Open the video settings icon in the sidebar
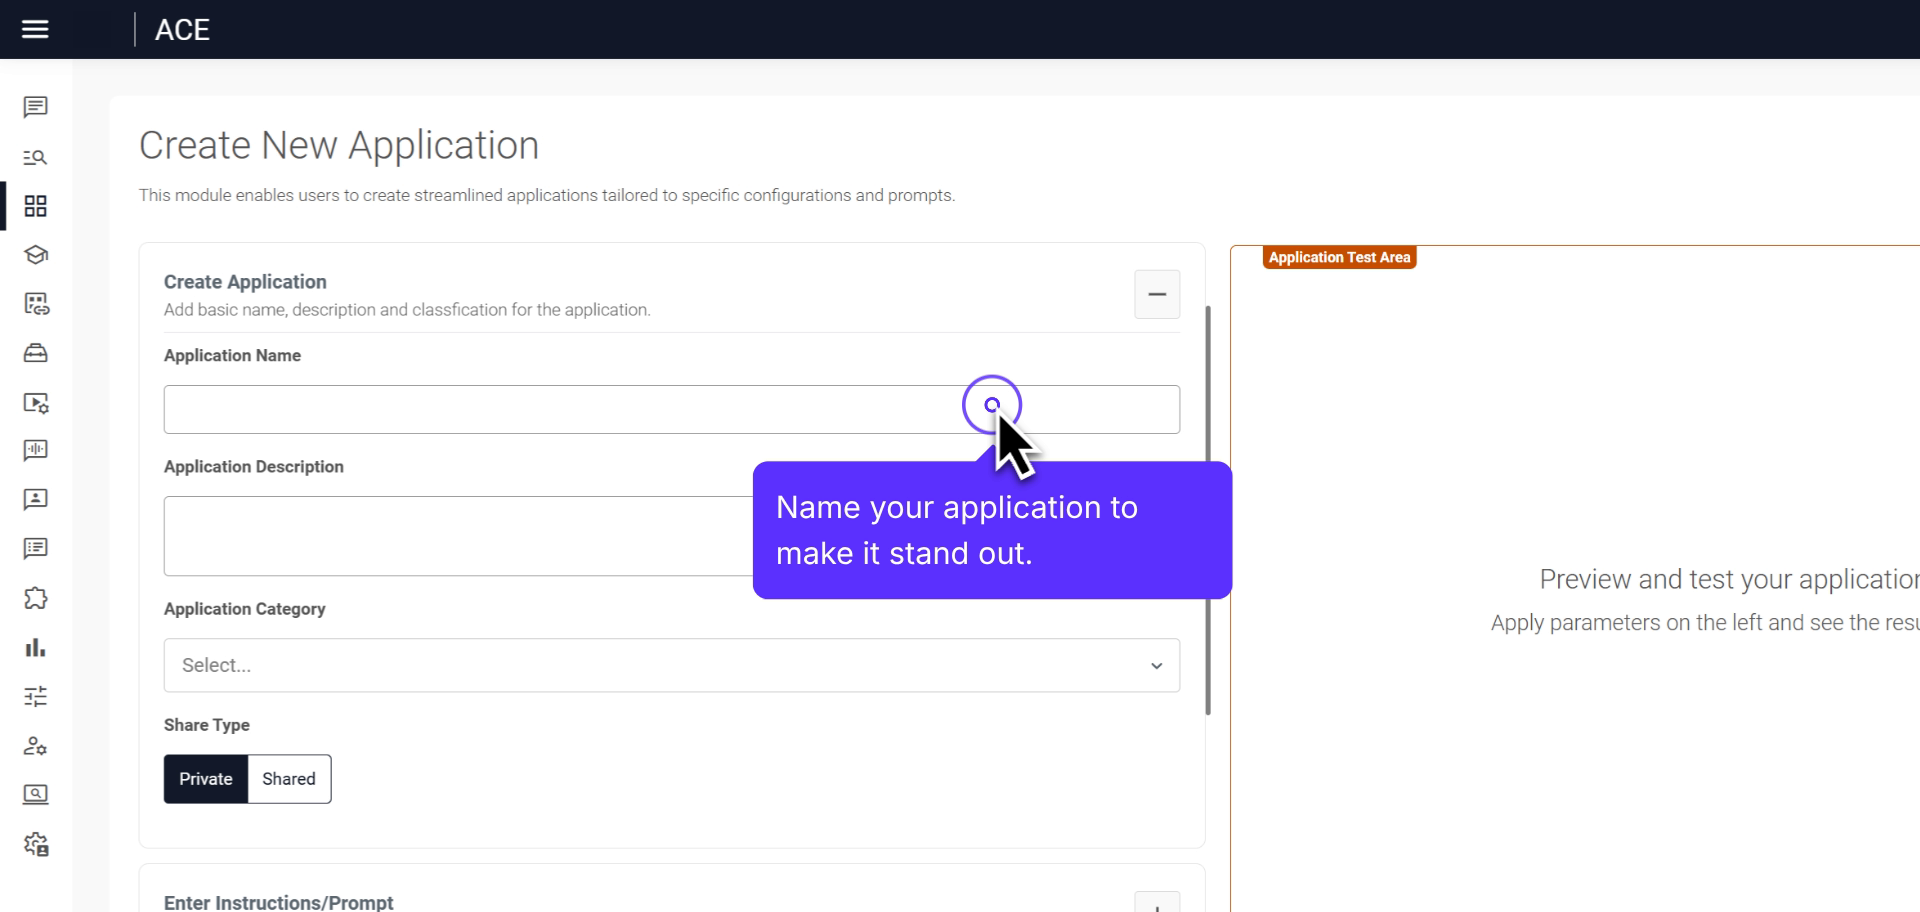 tap(35, 402)
